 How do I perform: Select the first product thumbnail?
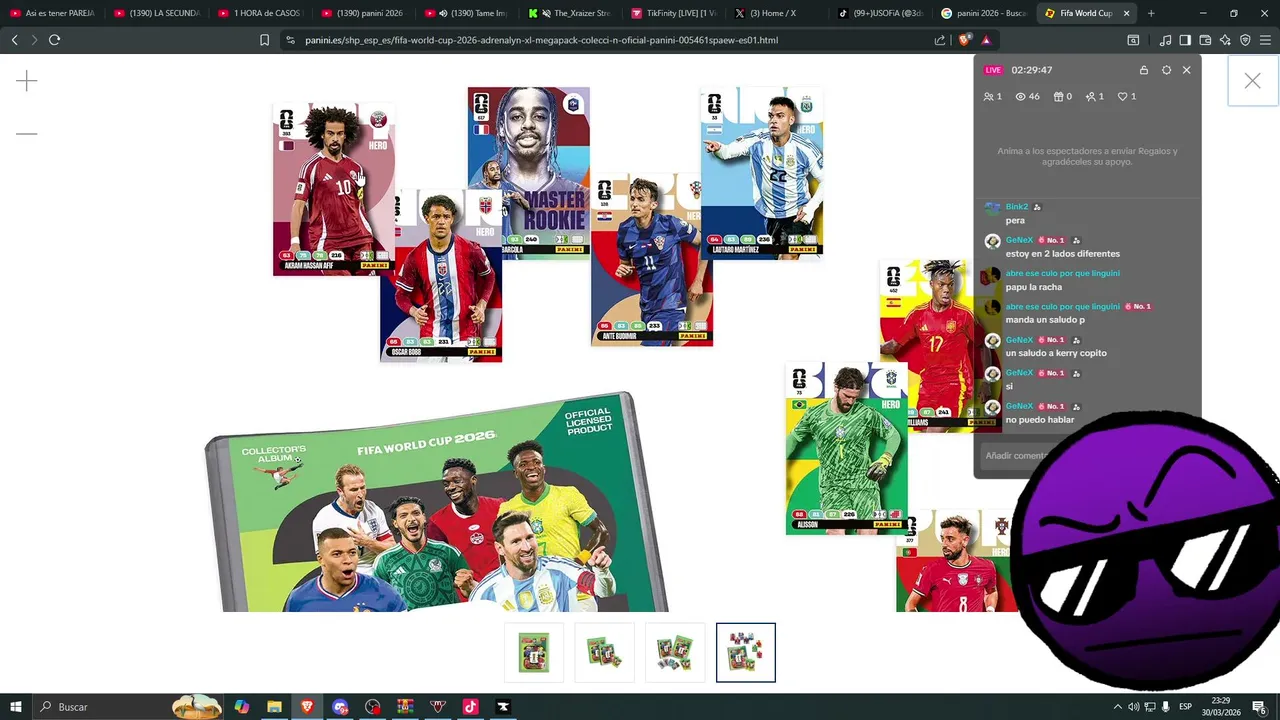(x=534, y=652)
